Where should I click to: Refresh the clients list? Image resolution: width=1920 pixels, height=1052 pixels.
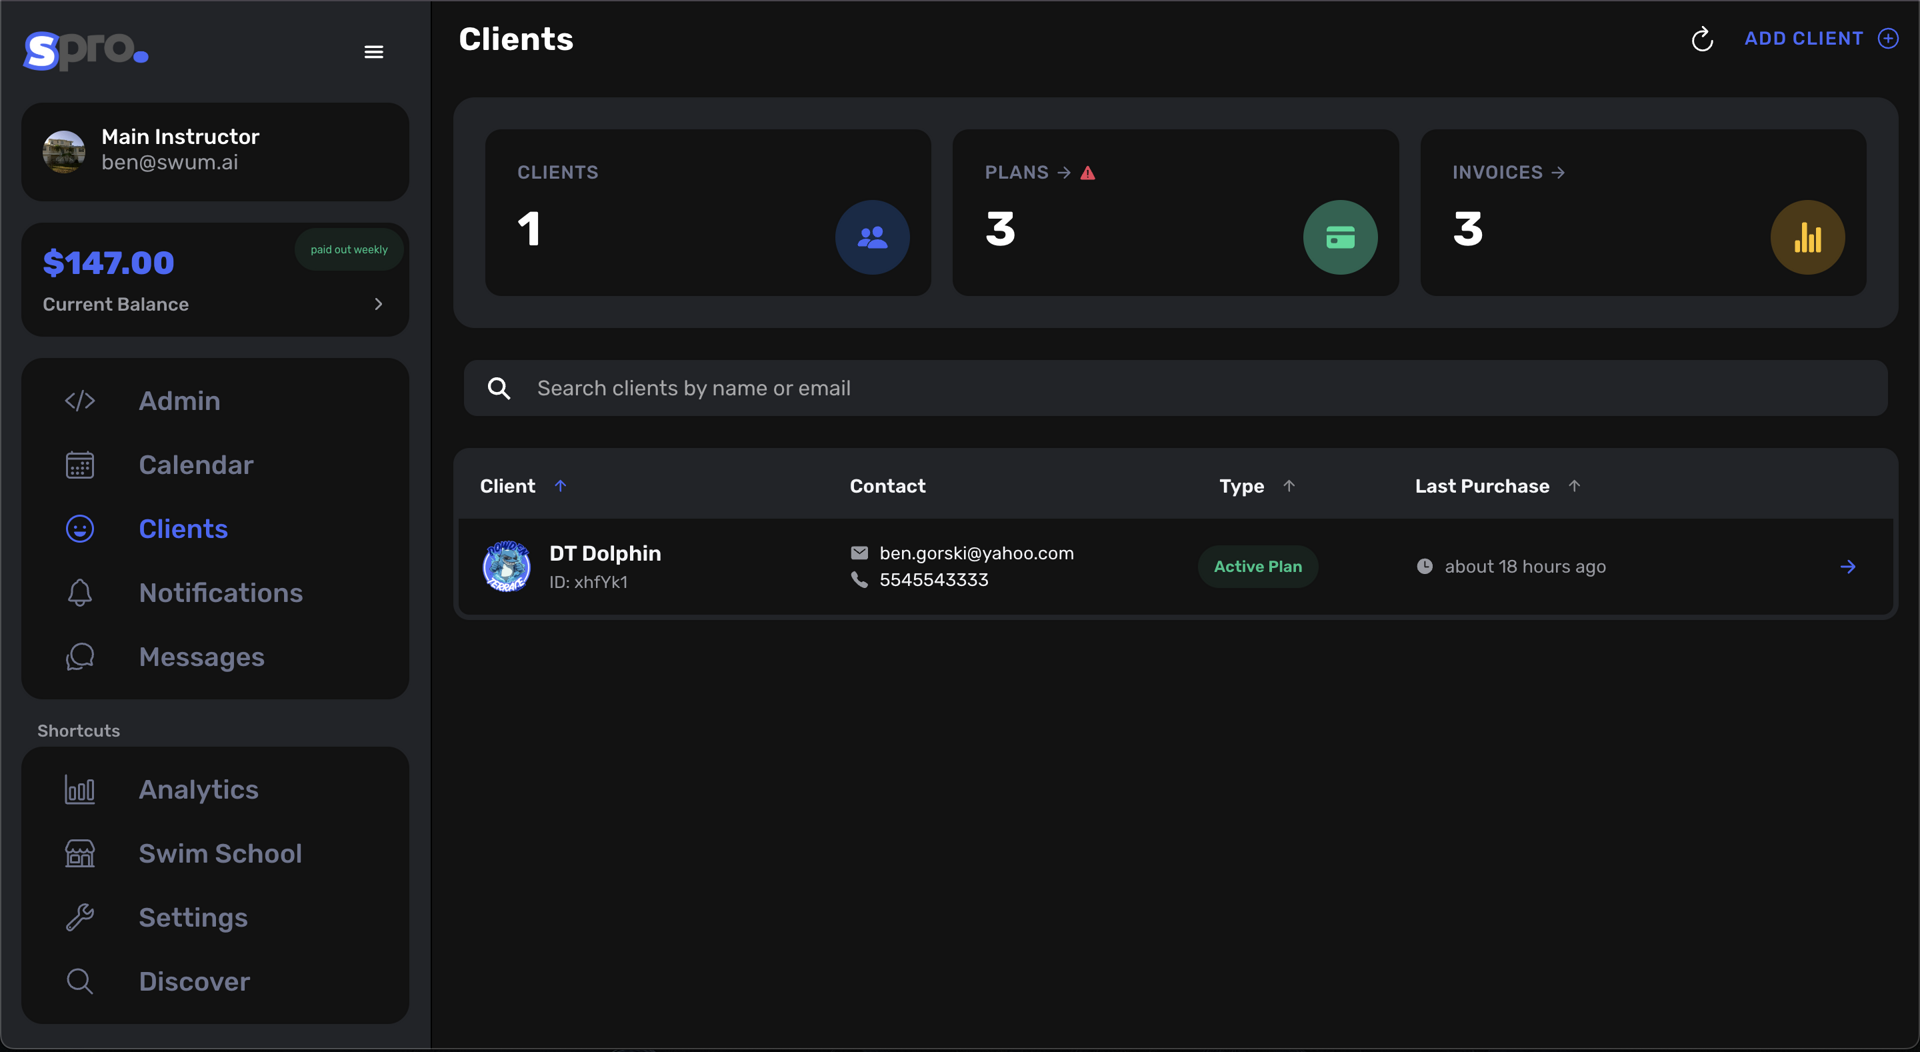1702,39
